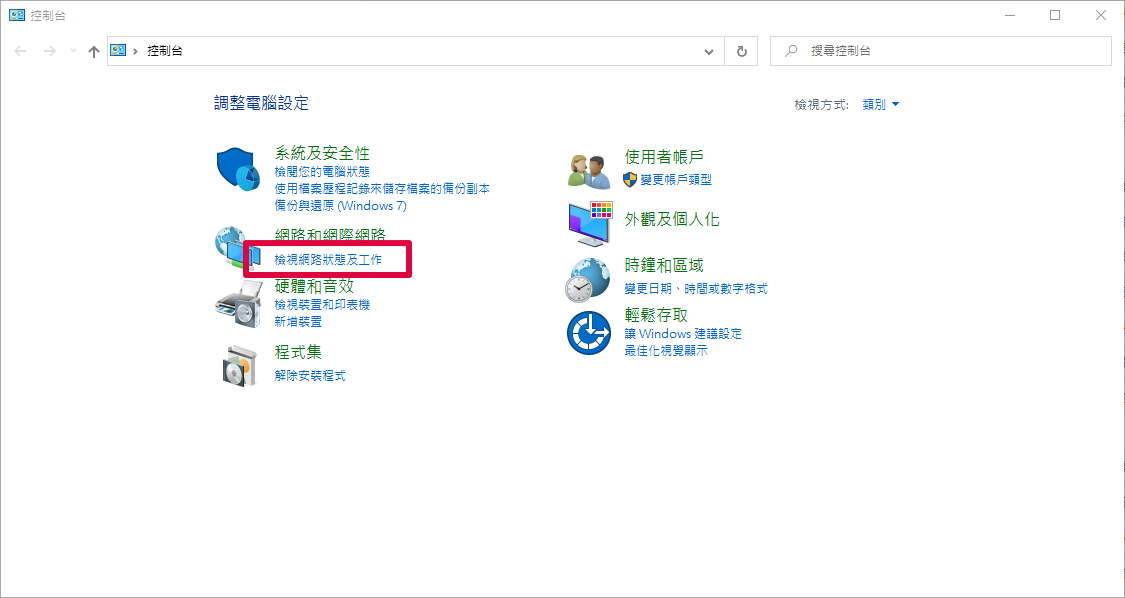Click the 控制台 title bar window icon
Screen dimensions: 1125x598
pyautogui.click(x=17, y=15)
